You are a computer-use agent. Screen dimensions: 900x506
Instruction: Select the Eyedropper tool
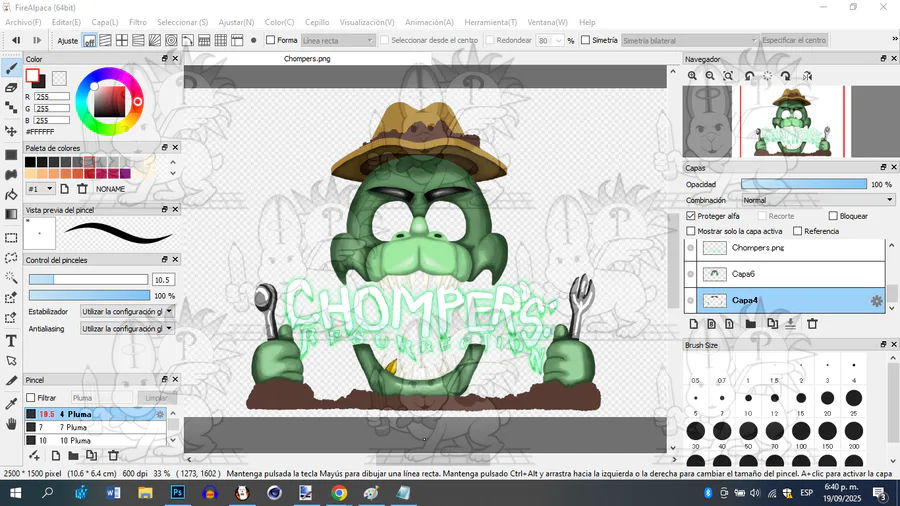pyautogui.click(x=11, y=404)
